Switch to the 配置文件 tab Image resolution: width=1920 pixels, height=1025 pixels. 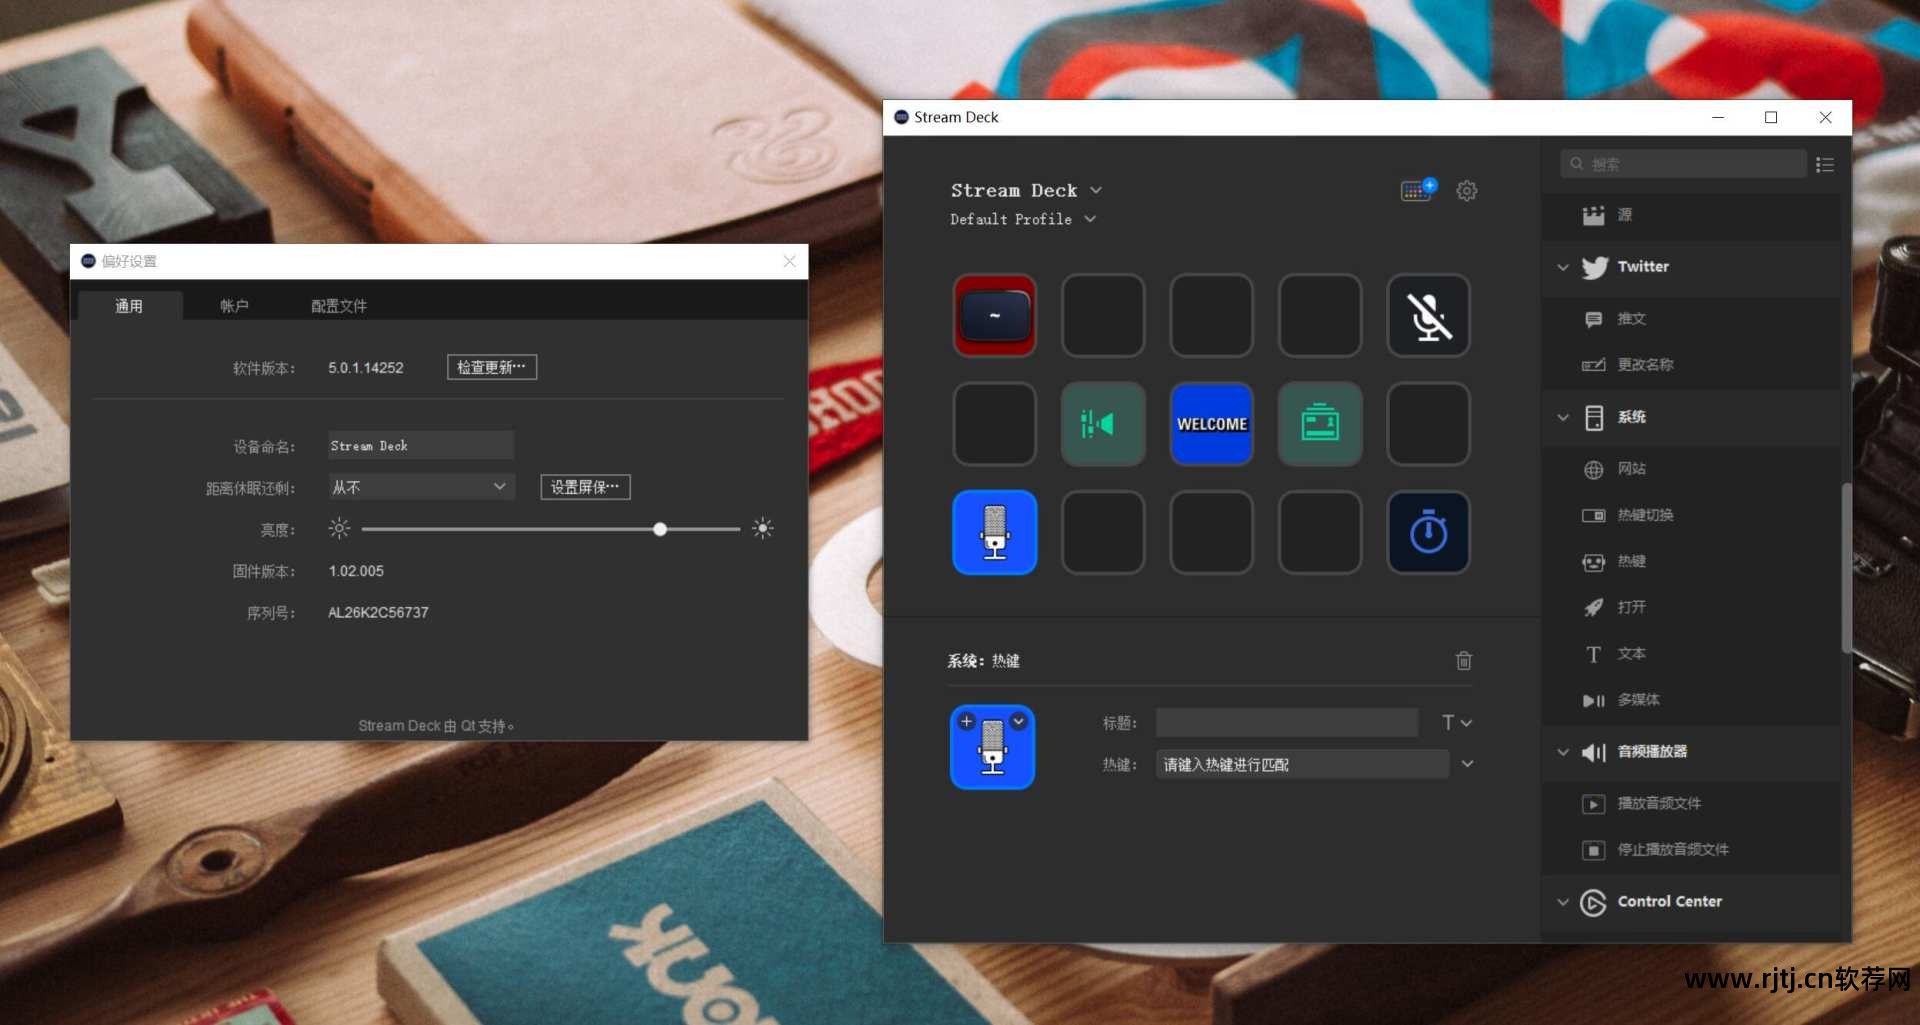[339, 306]
